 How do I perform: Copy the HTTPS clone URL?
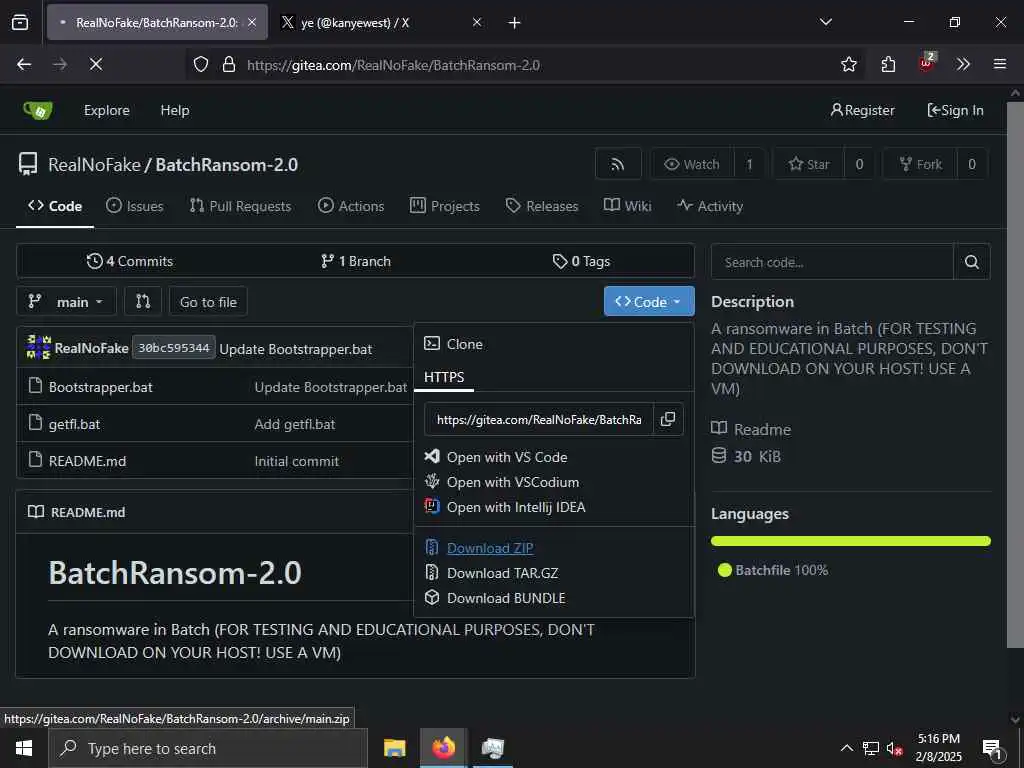point(667,419)
